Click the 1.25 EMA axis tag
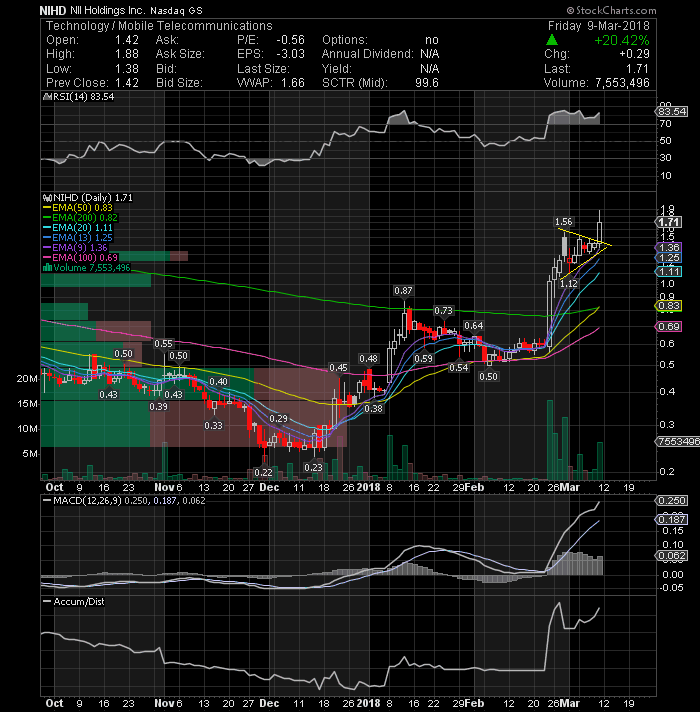The image size is (700, 712). (668, 258)
